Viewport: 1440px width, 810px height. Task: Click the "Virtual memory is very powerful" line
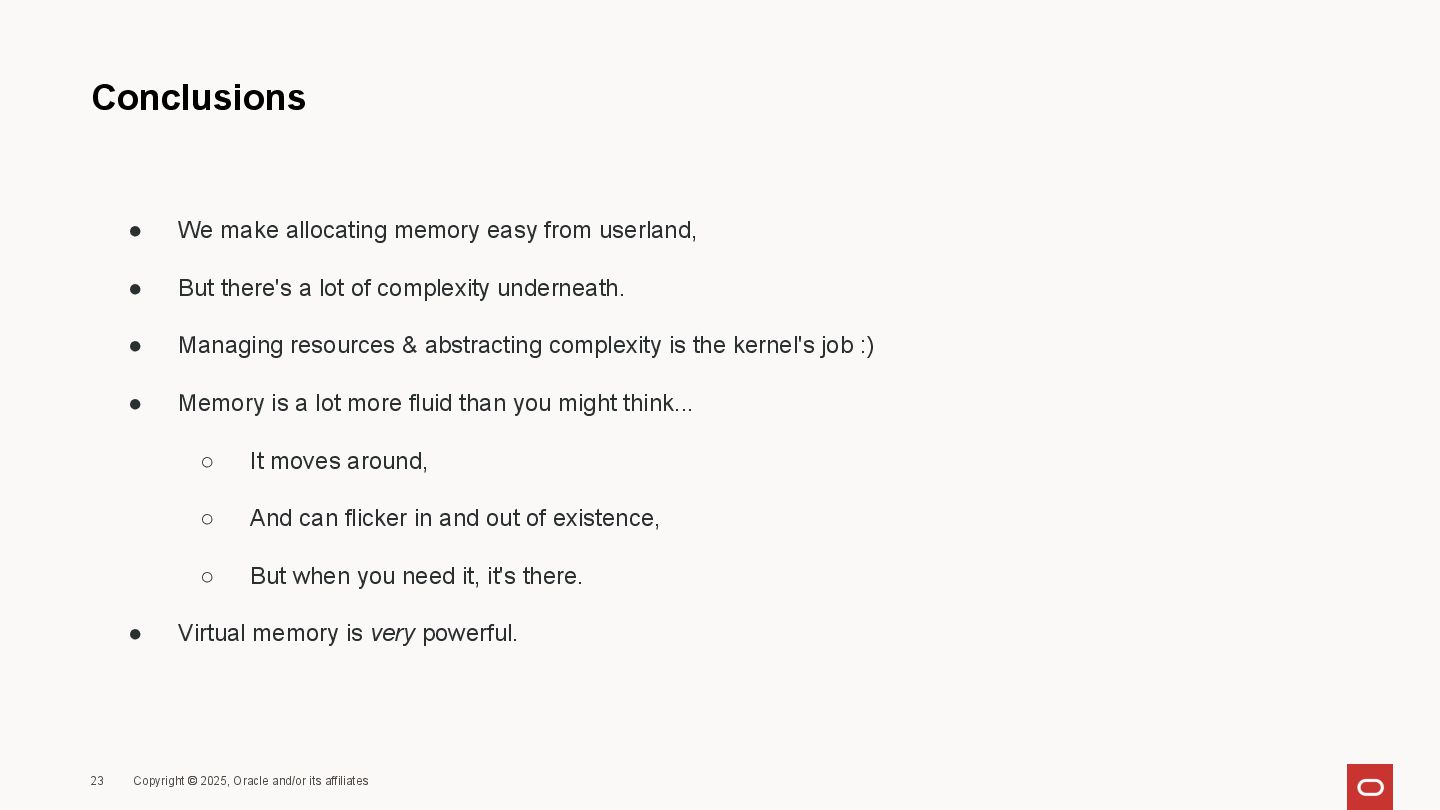(x=347, y=633)
